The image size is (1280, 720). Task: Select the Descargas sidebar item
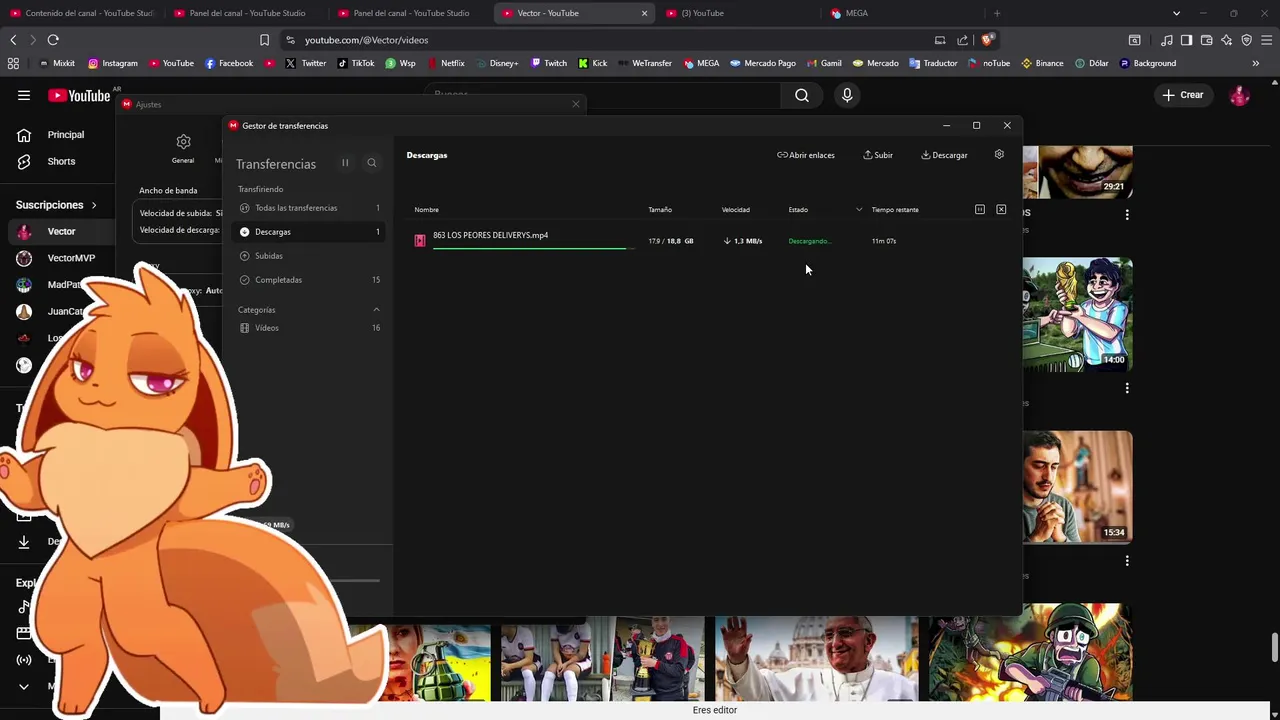(x=309, y=232)
